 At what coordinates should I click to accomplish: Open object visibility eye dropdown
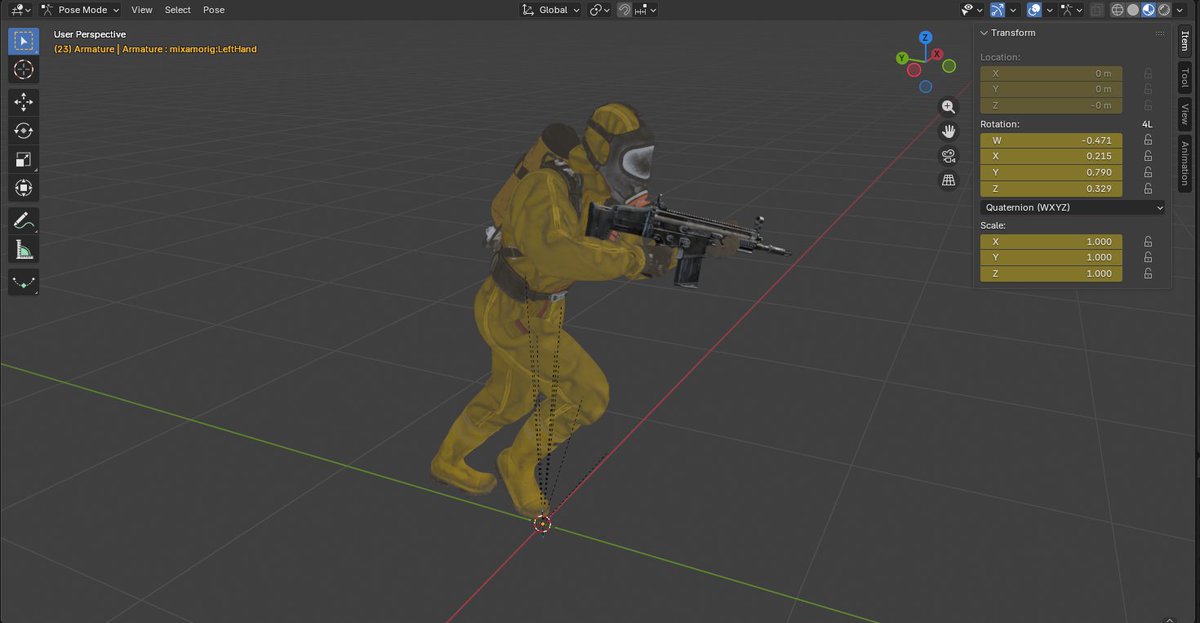972,10
